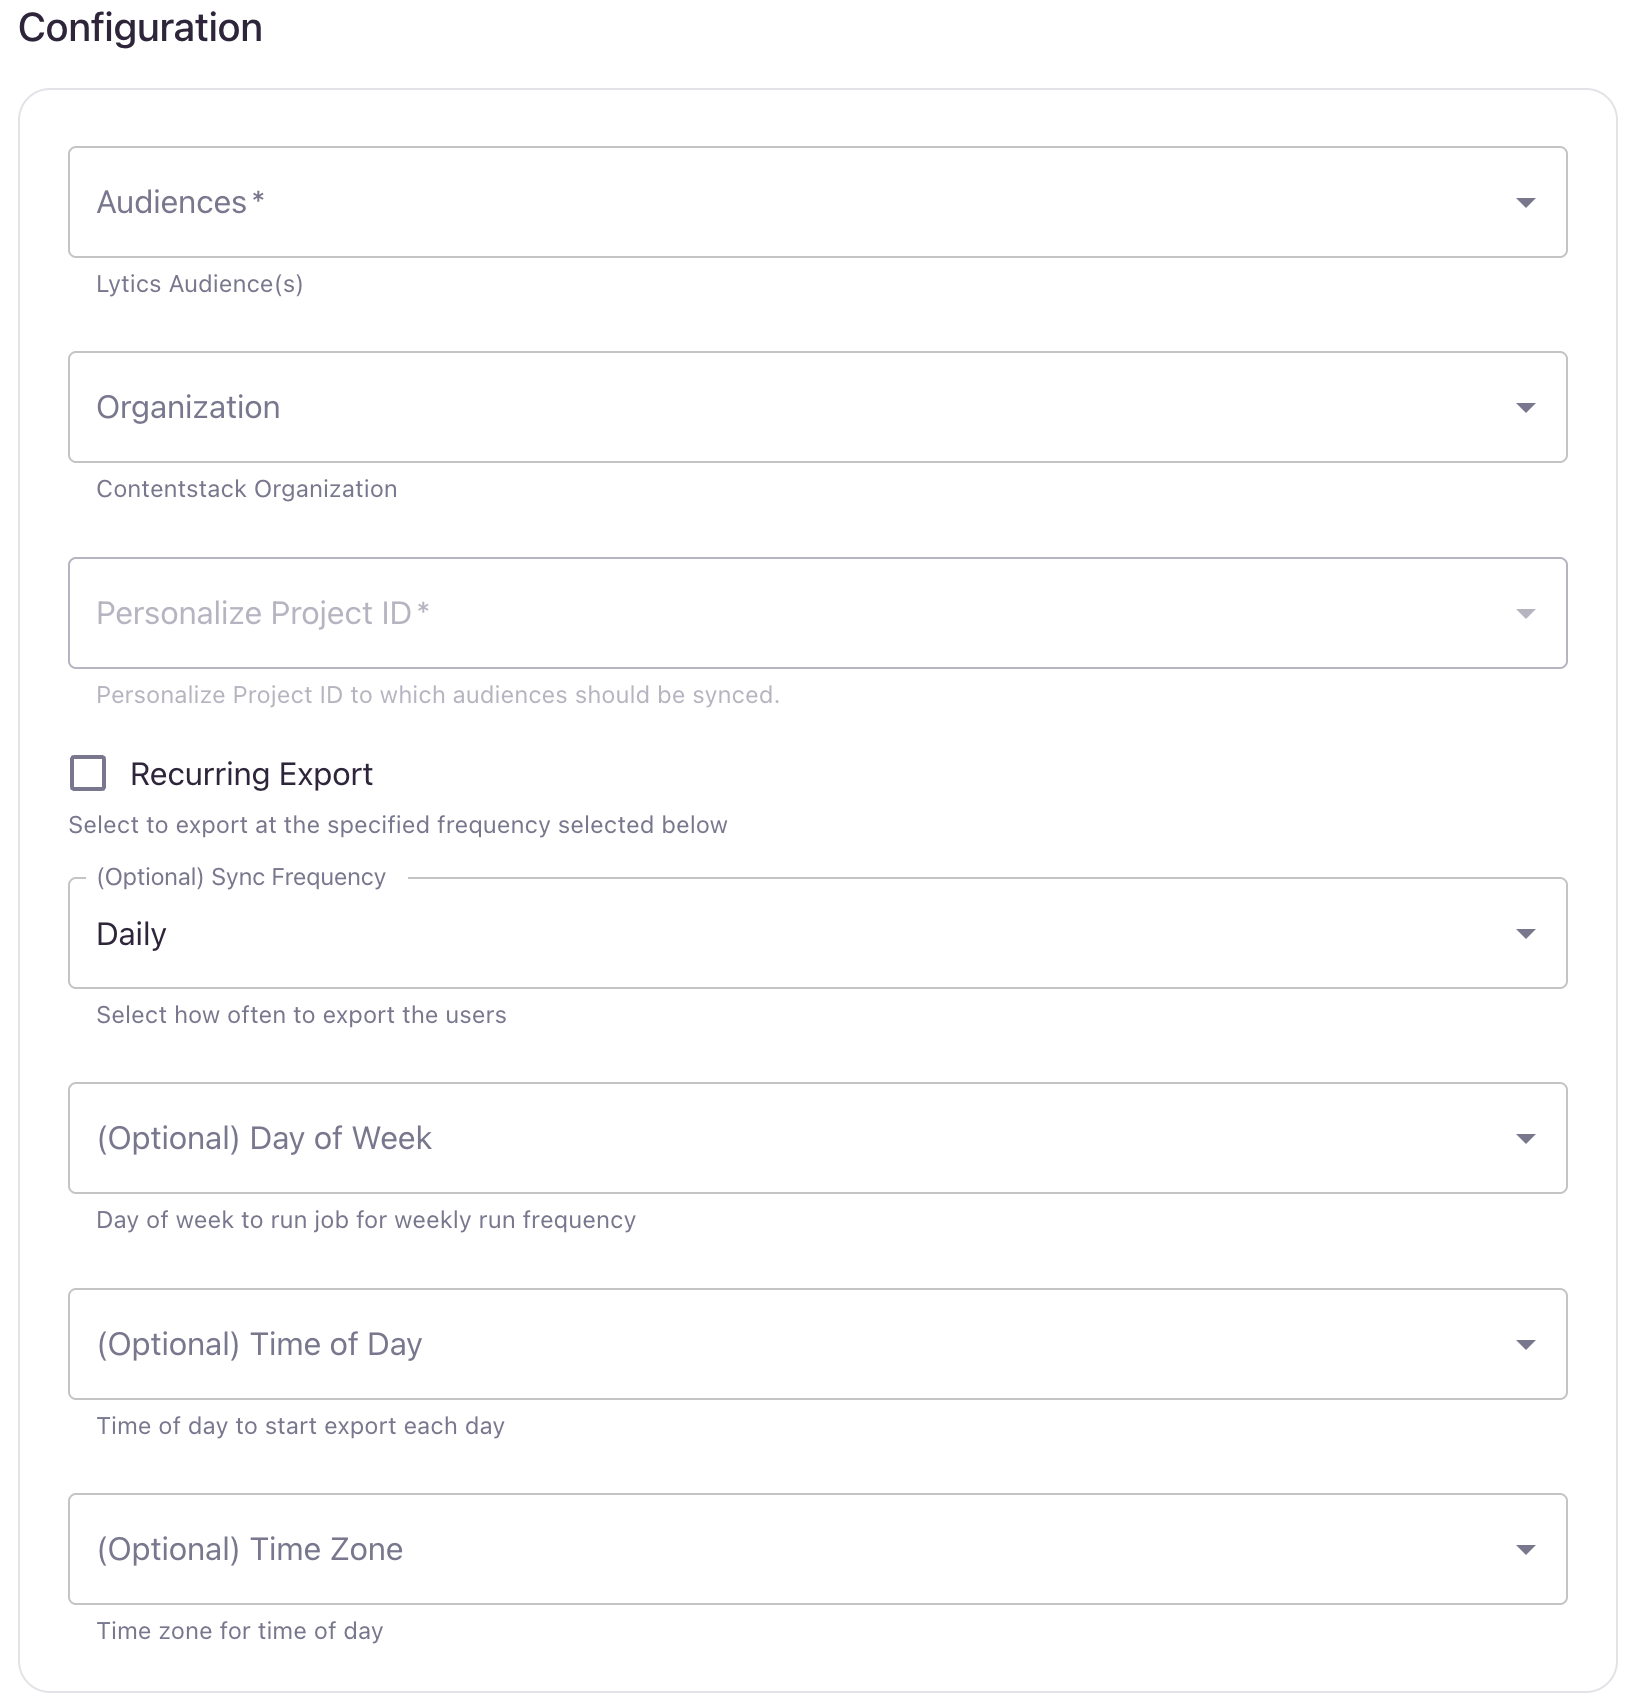The image size is (1634, 1702).
Task: Click the Audiences dropdown arrow
Action: pos(1525,203)
